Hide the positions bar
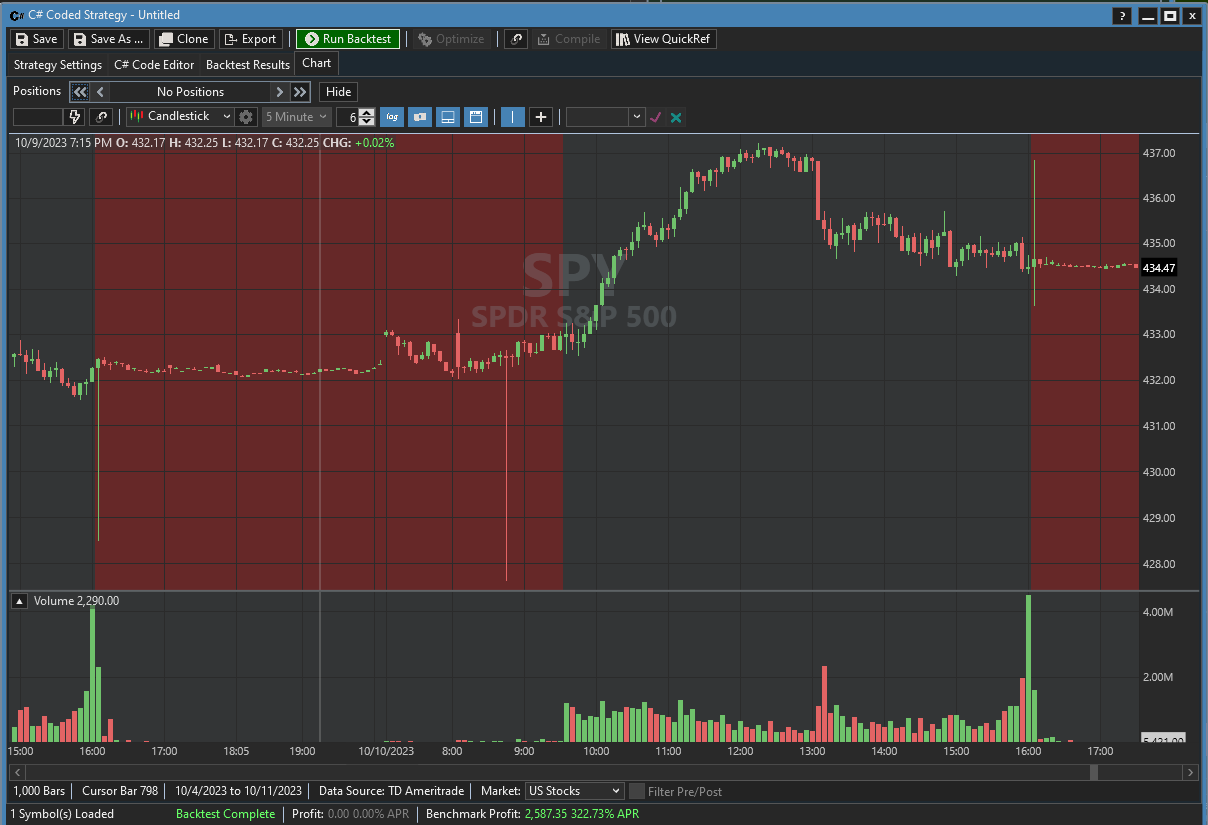This screenshot has width=1208, height=825. click(338, 92)
